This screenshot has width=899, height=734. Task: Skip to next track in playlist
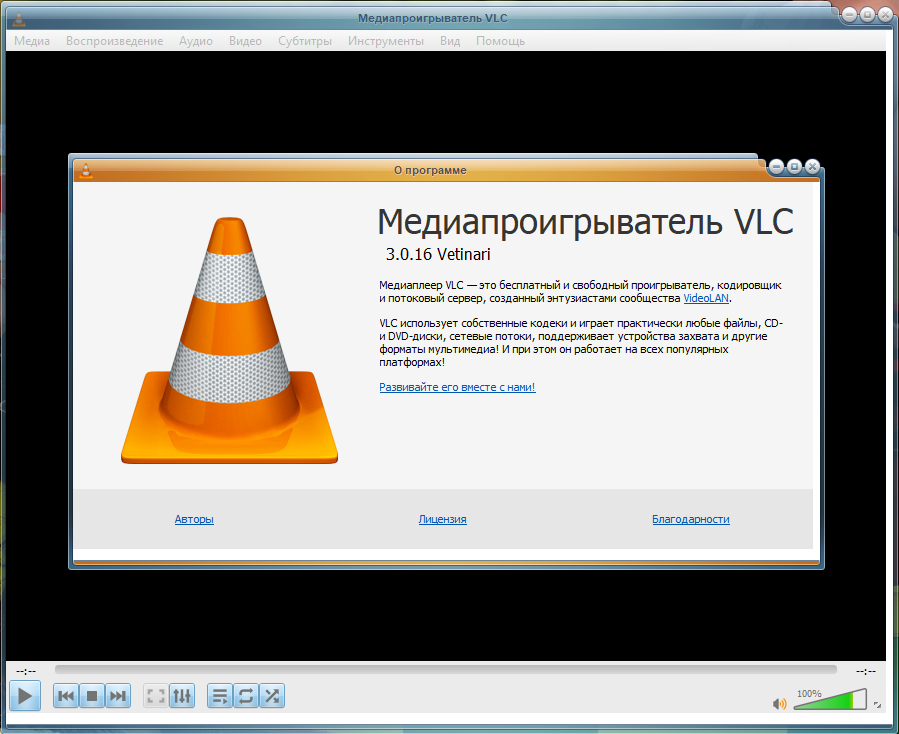click(x=118, y=696)
